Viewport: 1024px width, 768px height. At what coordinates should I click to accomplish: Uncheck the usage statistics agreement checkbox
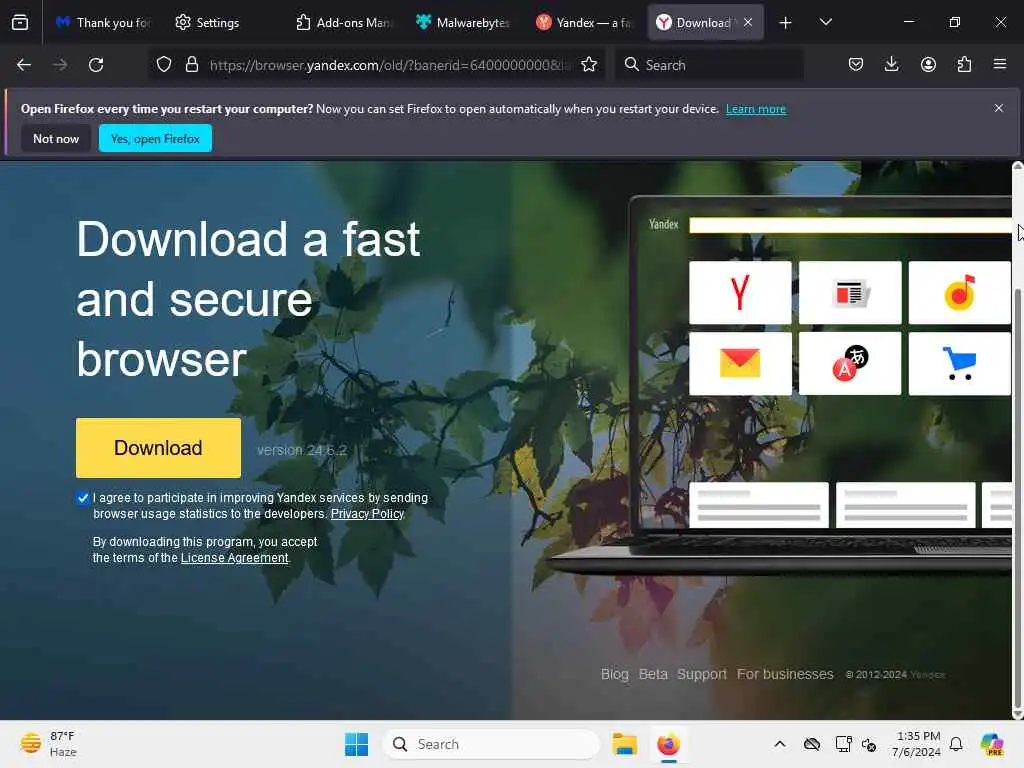83,498
